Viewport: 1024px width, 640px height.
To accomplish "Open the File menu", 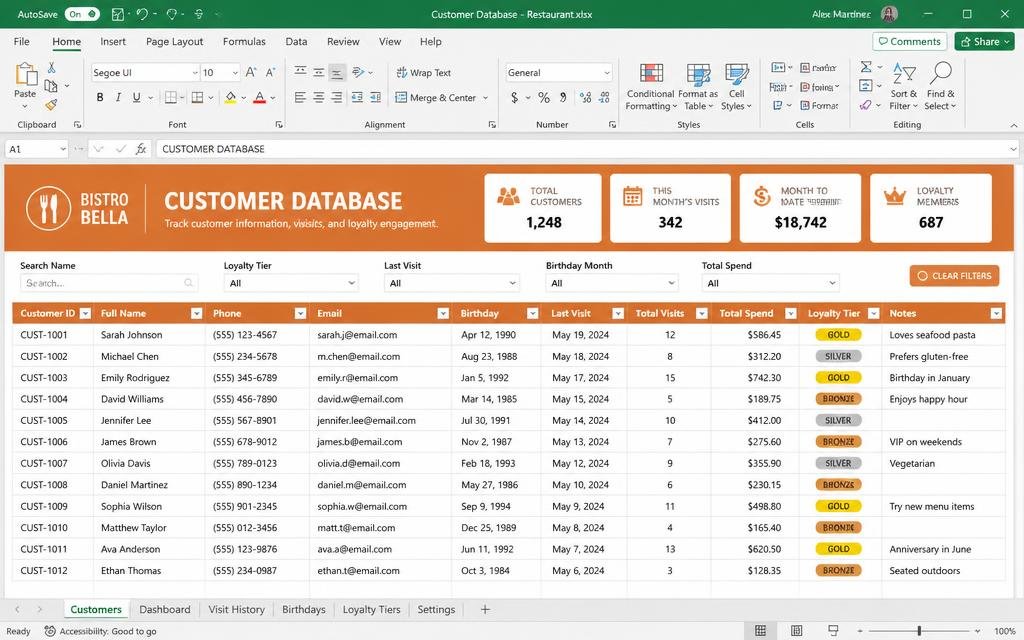I will [22, 41].
